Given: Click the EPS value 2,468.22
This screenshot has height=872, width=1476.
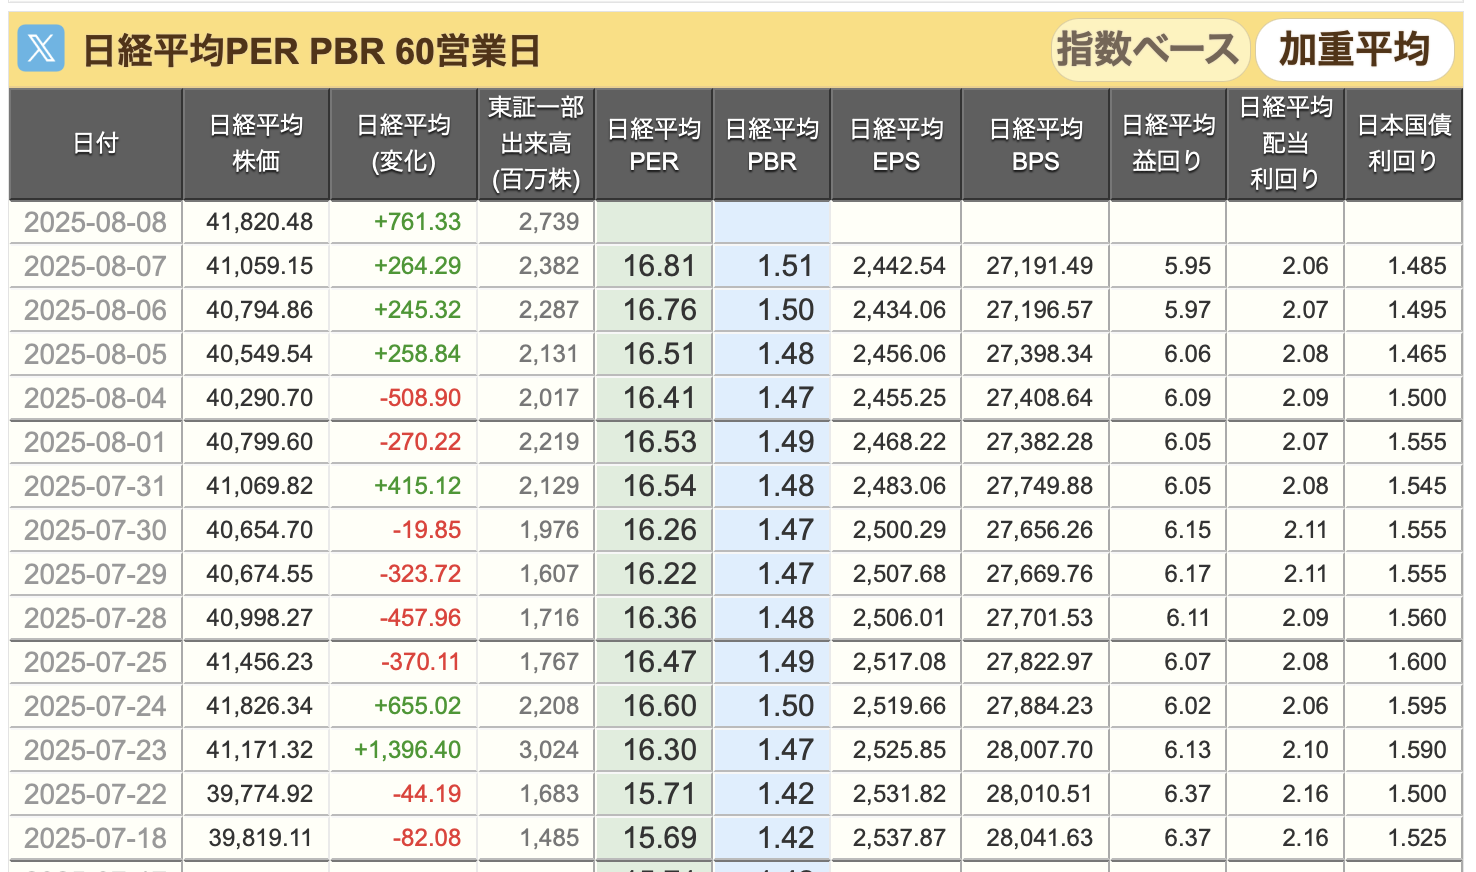Looking at the screenshot, I should 899,442.
